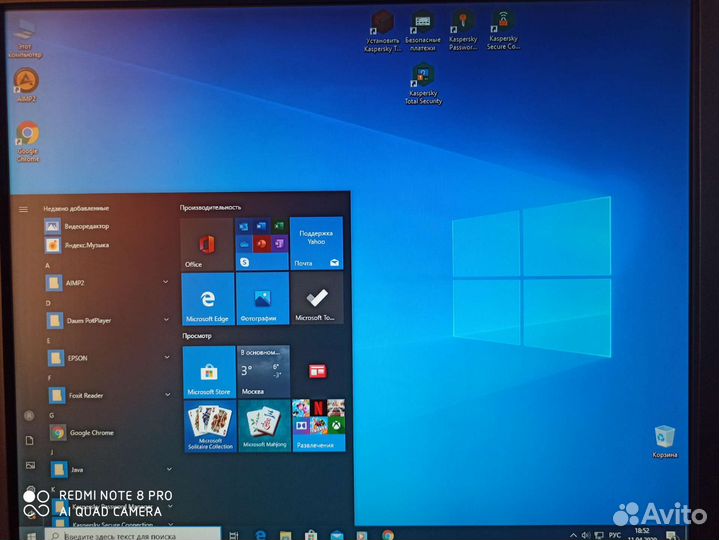This screenshot has height=540, width=719.
Task: Open the EPSON folder entry
Action: (x=110, y=358)
